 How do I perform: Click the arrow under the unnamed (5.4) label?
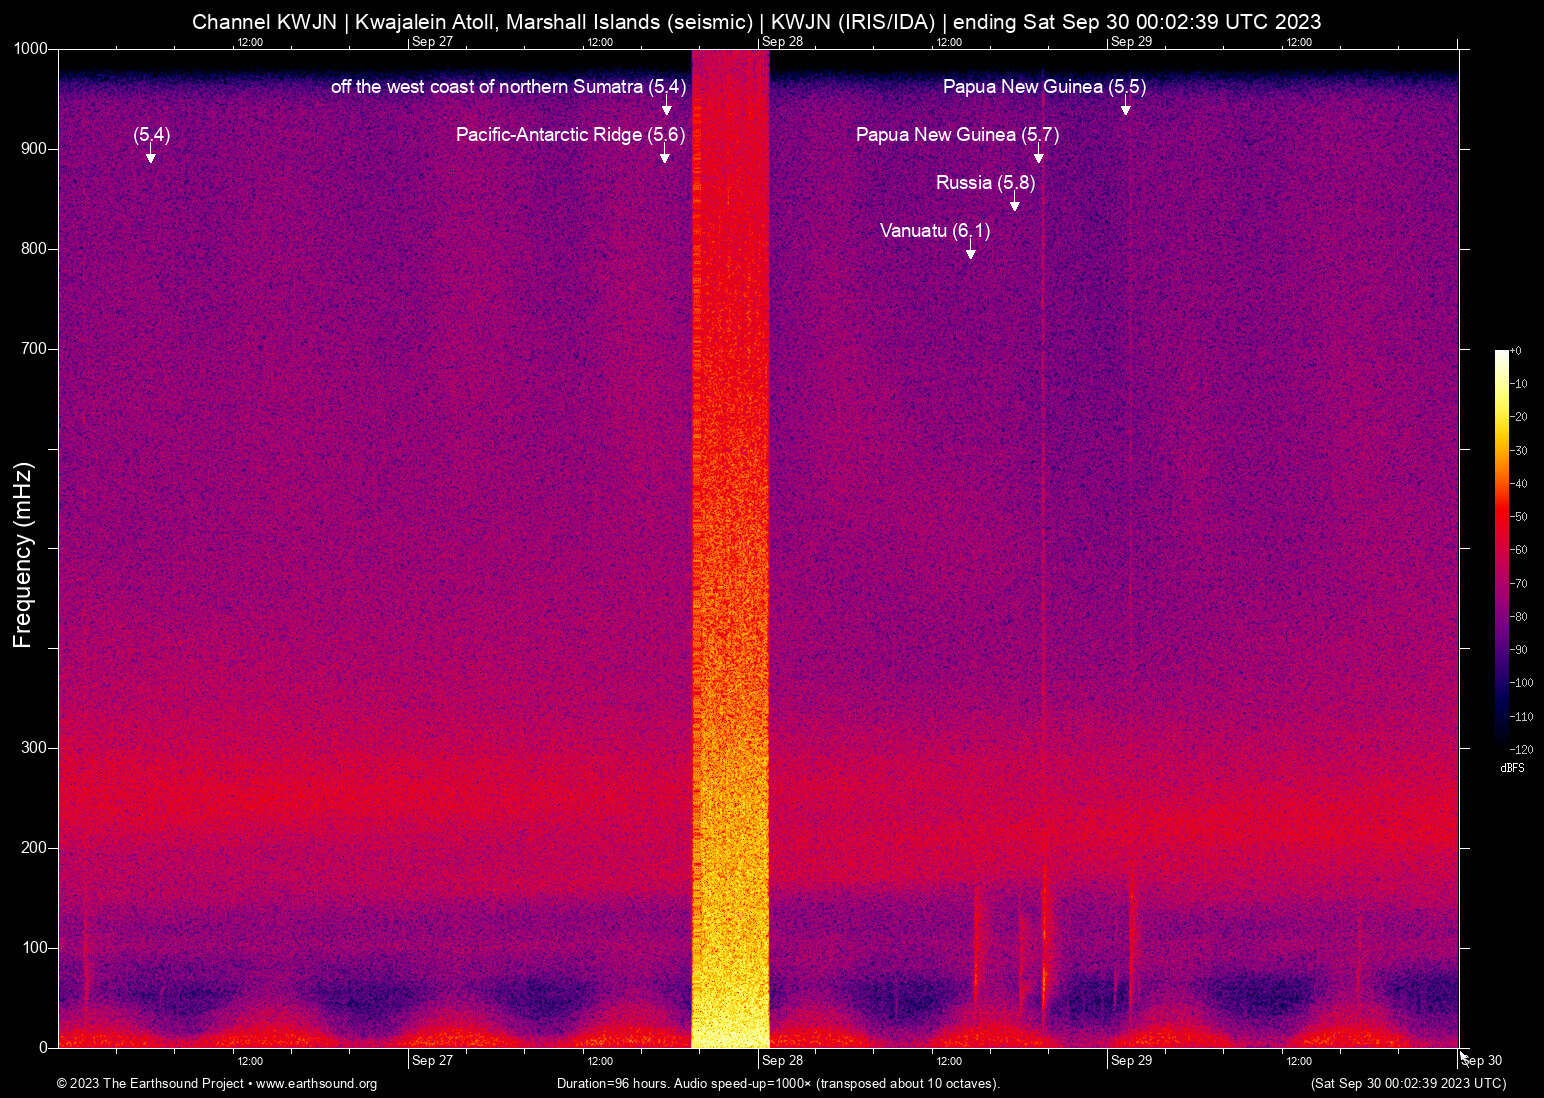[151, 154]
